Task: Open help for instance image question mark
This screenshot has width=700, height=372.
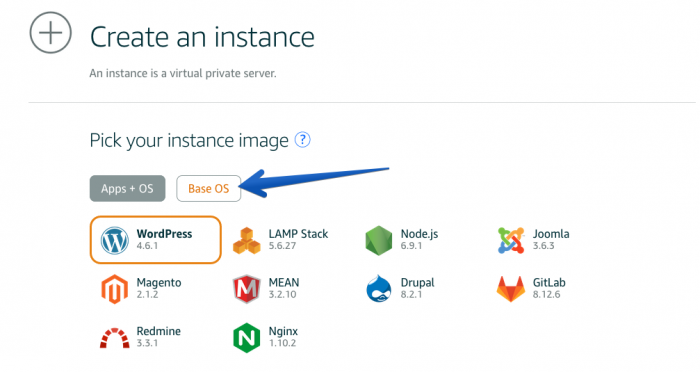Action: 302,140
